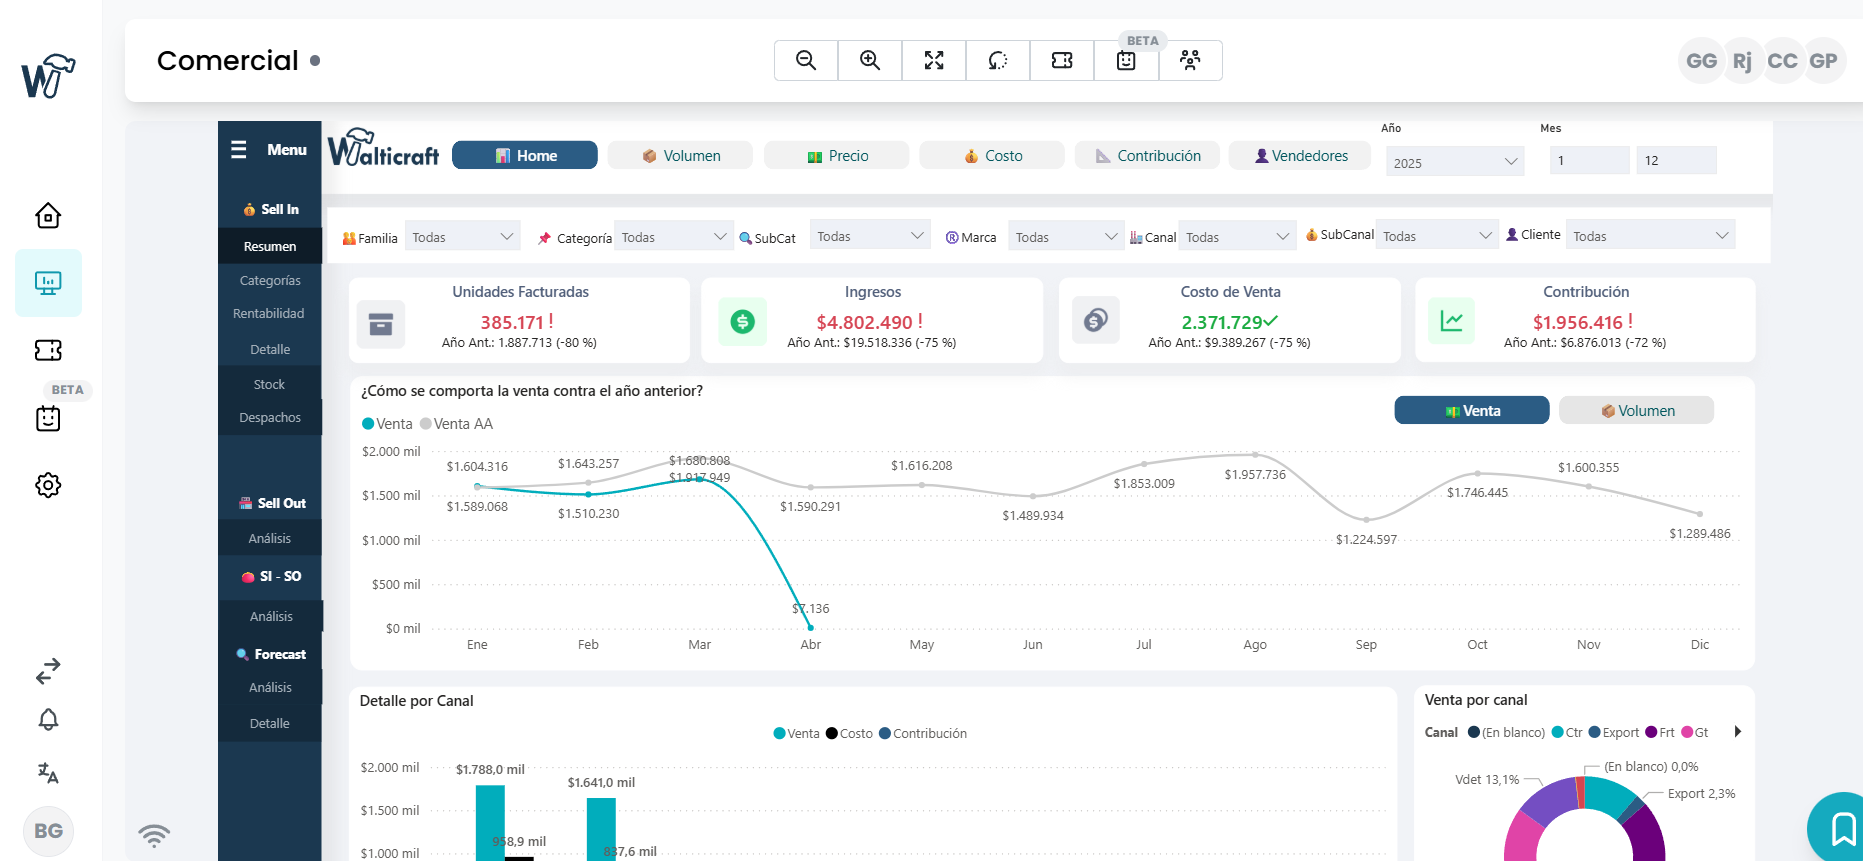1863x861 pixels.
Task: Switch chart to Volumen view
Action: coord(1635,411)
